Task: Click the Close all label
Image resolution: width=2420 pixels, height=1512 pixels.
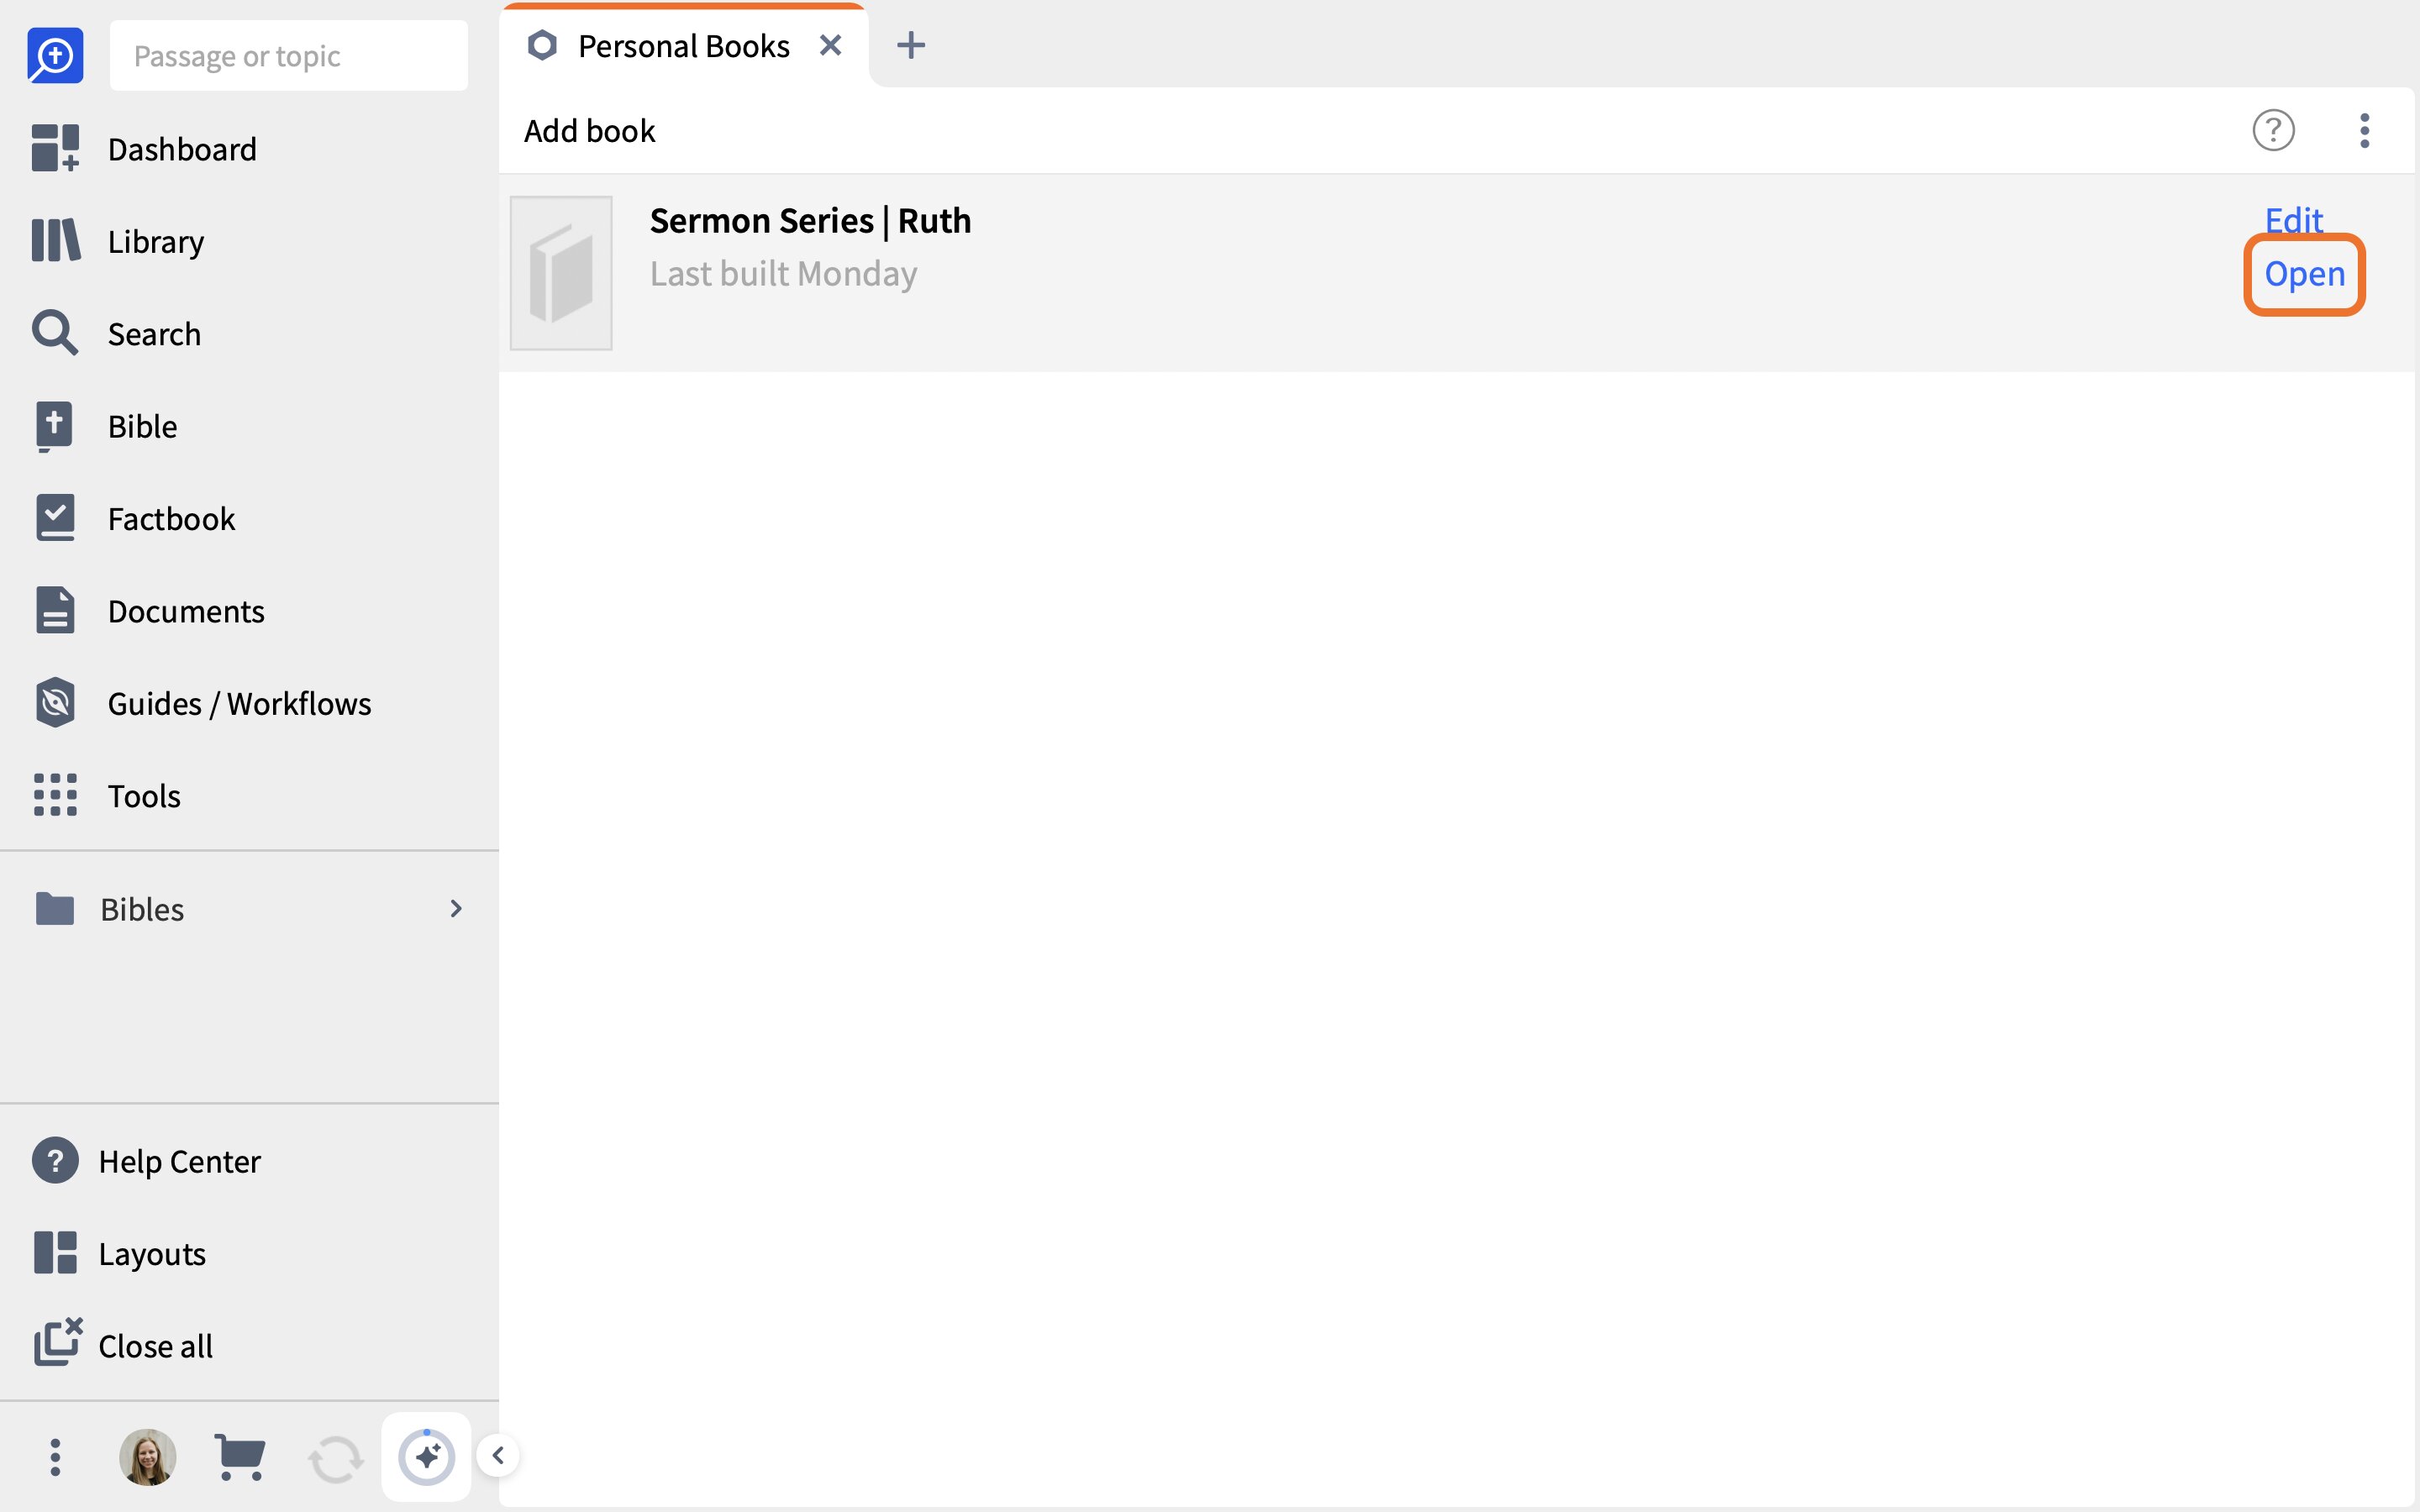Action: [x=155, y=1346]
